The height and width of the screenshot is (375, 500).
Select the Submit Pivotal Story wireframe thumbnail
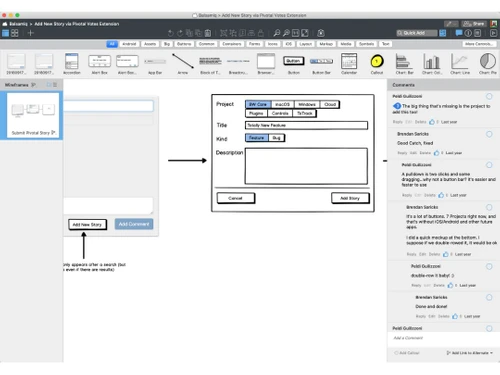point(33,115)
